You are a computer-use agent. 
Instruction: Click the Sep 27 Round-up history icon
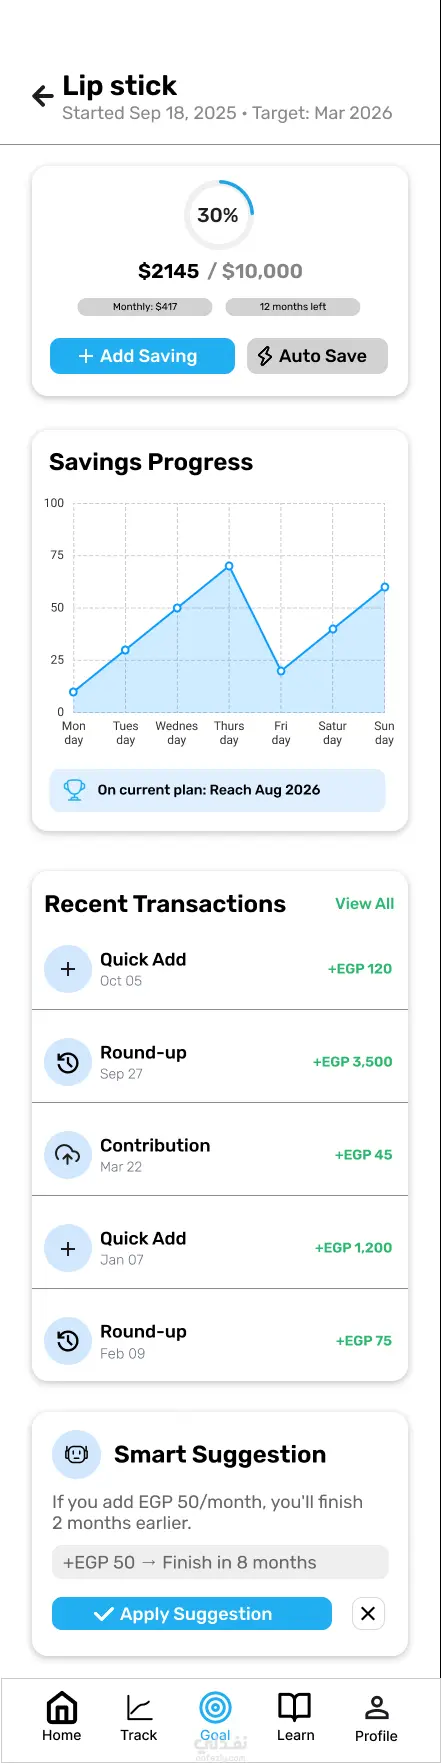(68, 1062)
